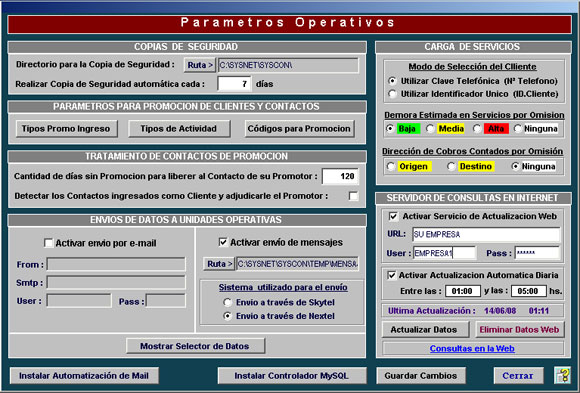Click the Parametros Operativos title banner
580x393 pixels.
coord(290,24)
